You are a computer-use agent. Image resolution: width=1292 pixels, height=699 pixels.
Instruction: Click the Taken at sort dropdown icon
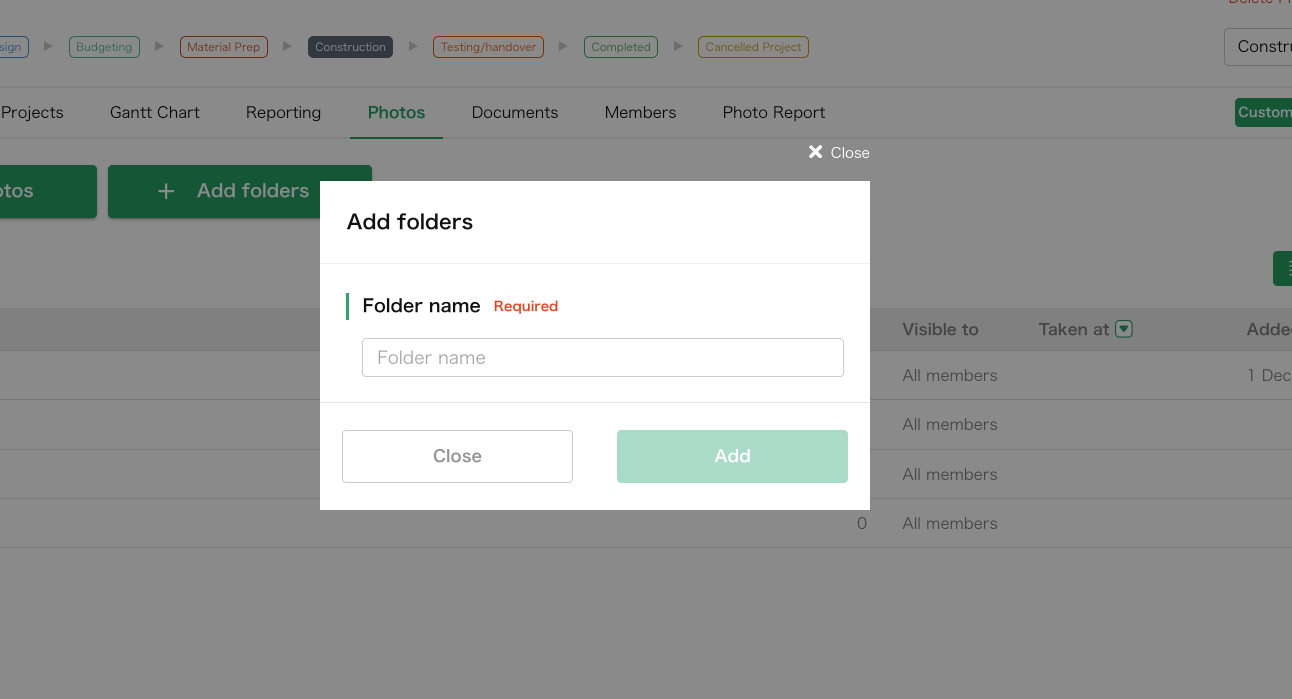[1124, 329]
